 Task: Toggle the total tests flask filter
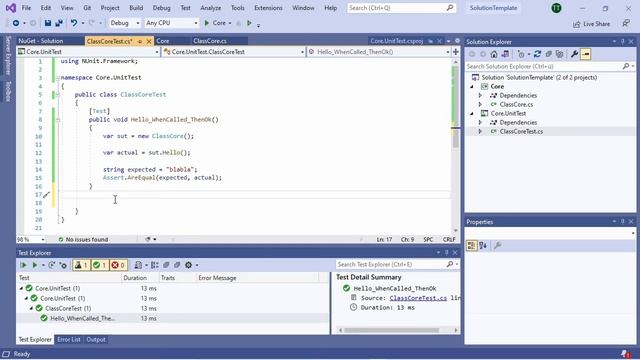pyautogui.click(x=81, y=265)
